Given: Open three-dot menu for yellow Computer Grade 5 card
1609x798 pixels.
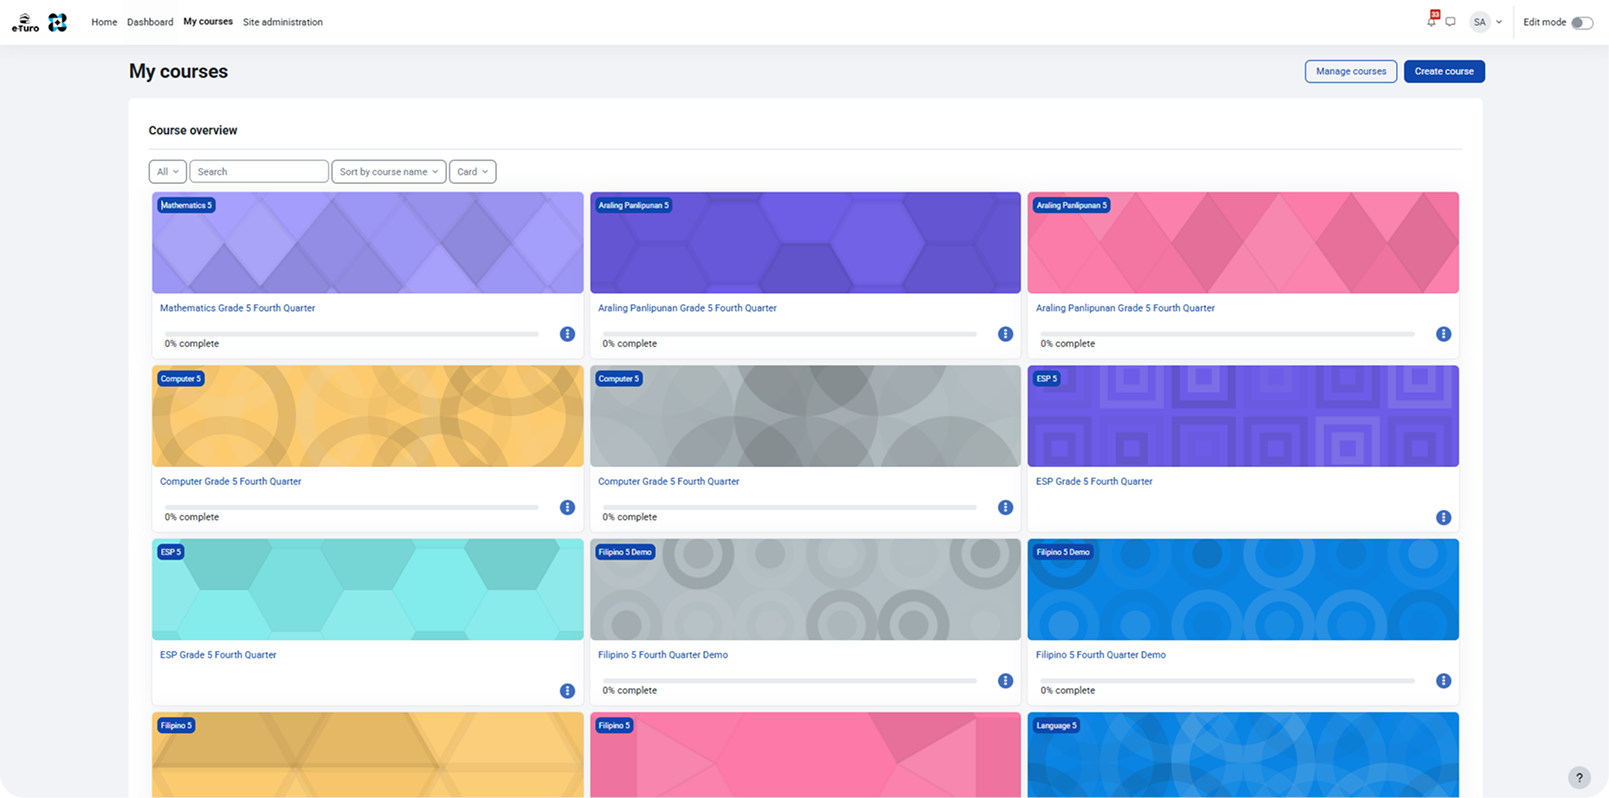Looking at the screenshot, I should (567, 507).
